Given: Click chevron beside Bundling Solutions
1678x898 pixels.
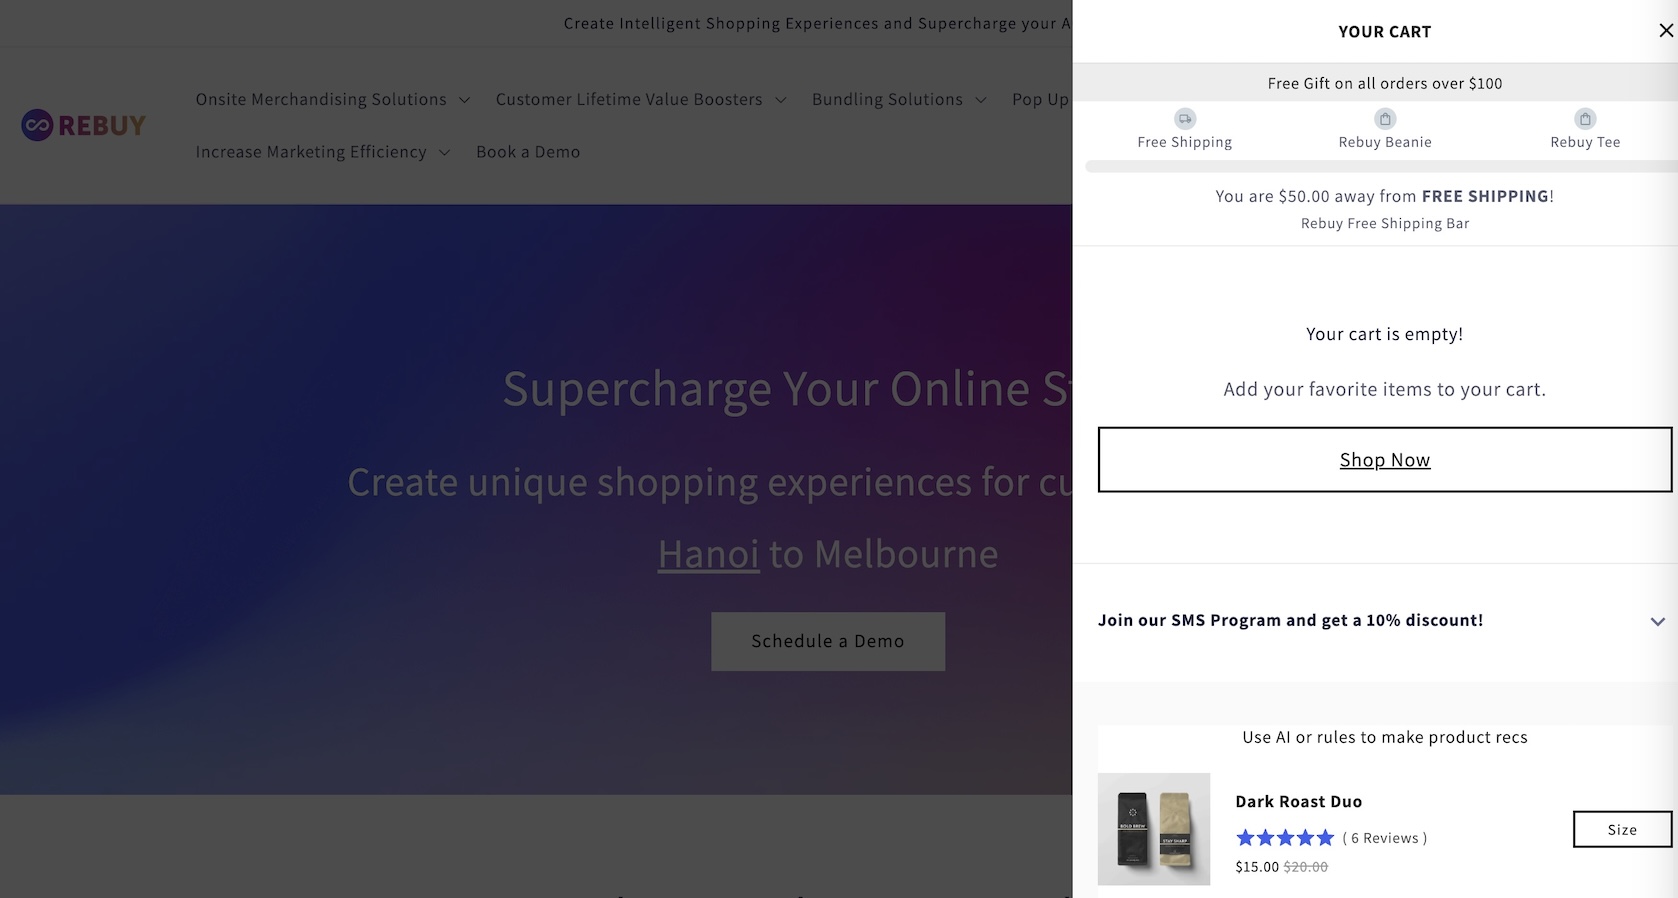Looking at the screenshot, I should 981,100.
